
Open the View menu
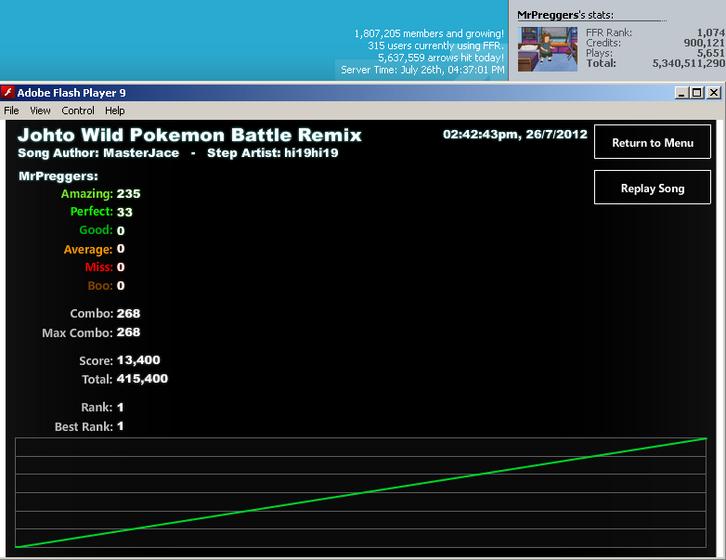[40, 111]
